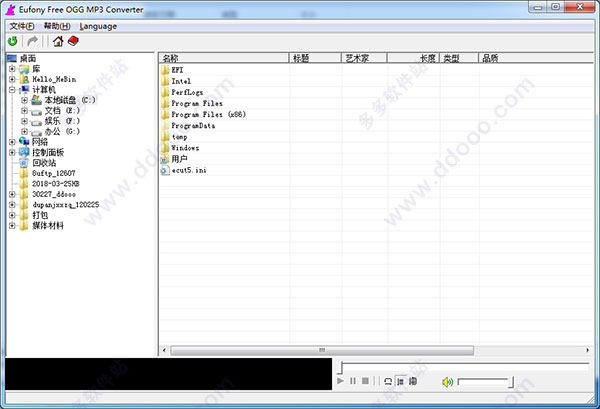This screenshot has height=409, width=600.
Task: Select dupanjxxrq_120225 folder in tree
Action: pos(65,205)
